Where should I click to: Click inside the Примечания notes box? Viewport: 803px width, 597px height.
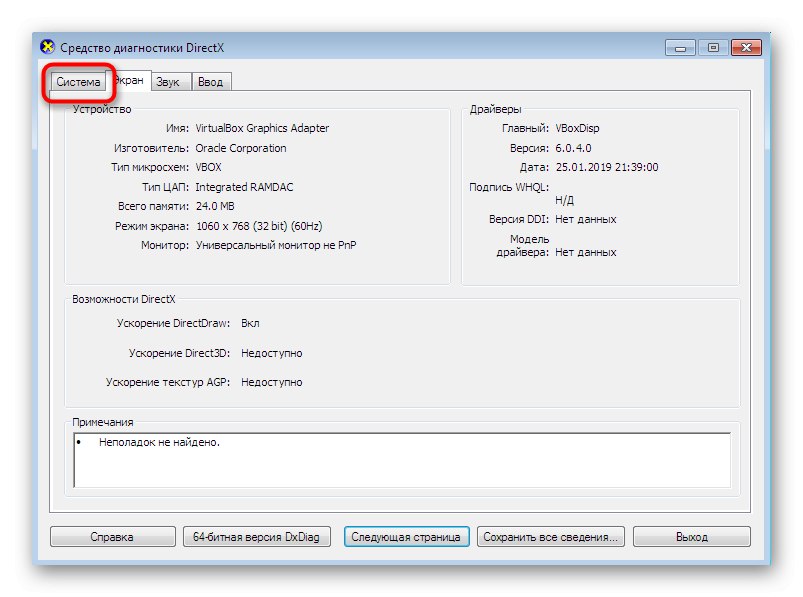pyautogui.click(x=403, y=460)
